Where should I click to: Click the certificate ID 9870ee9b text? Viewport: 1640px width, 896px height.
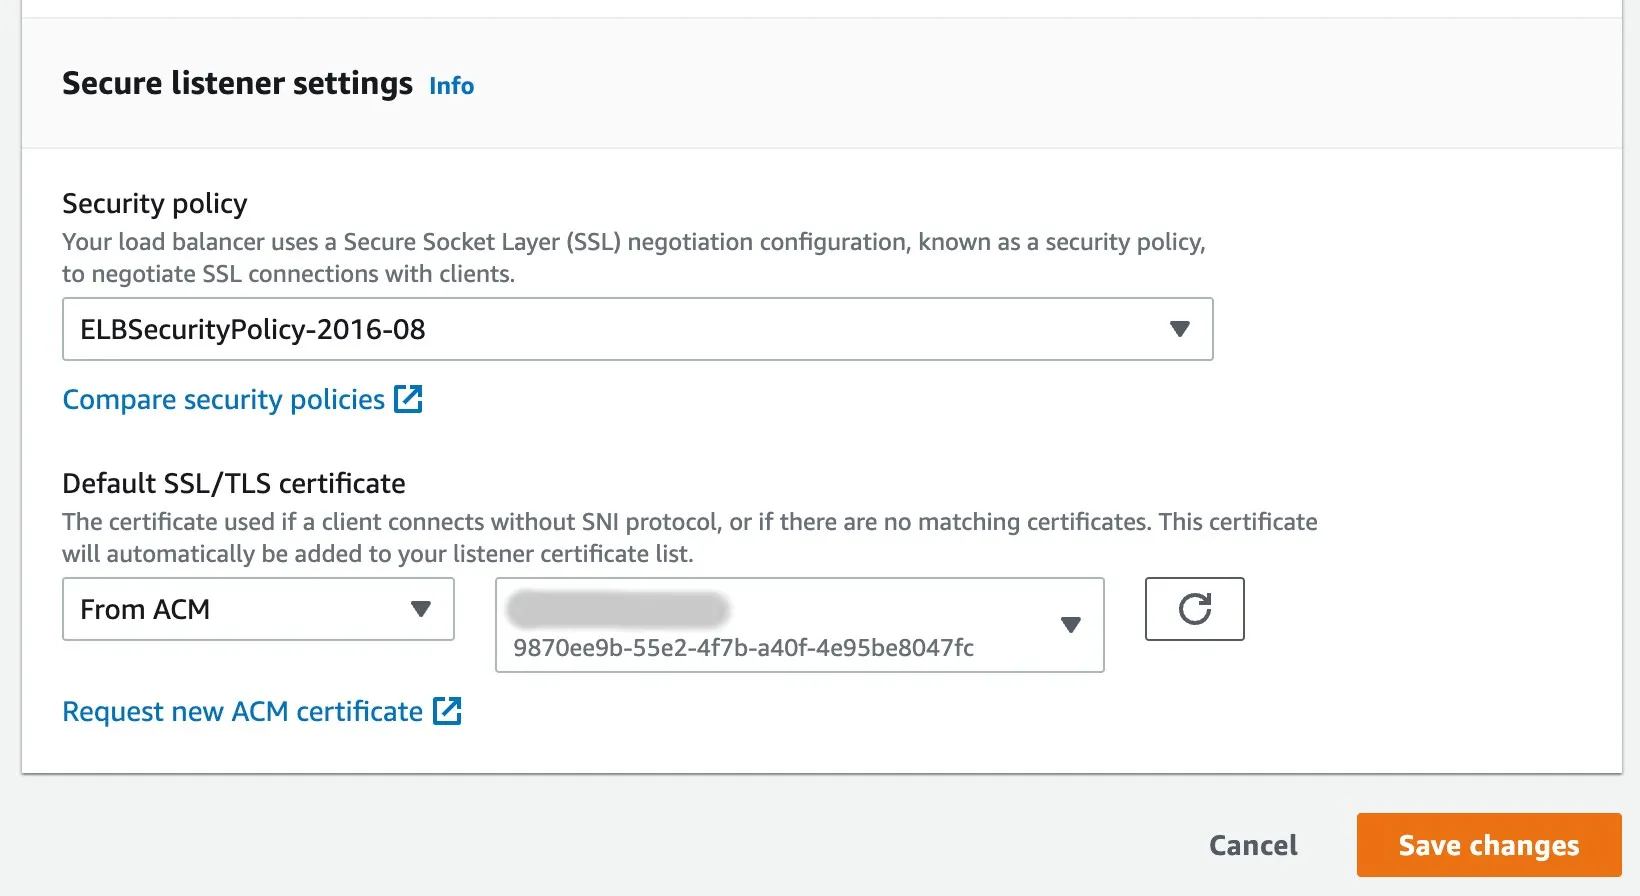[743, 648]
